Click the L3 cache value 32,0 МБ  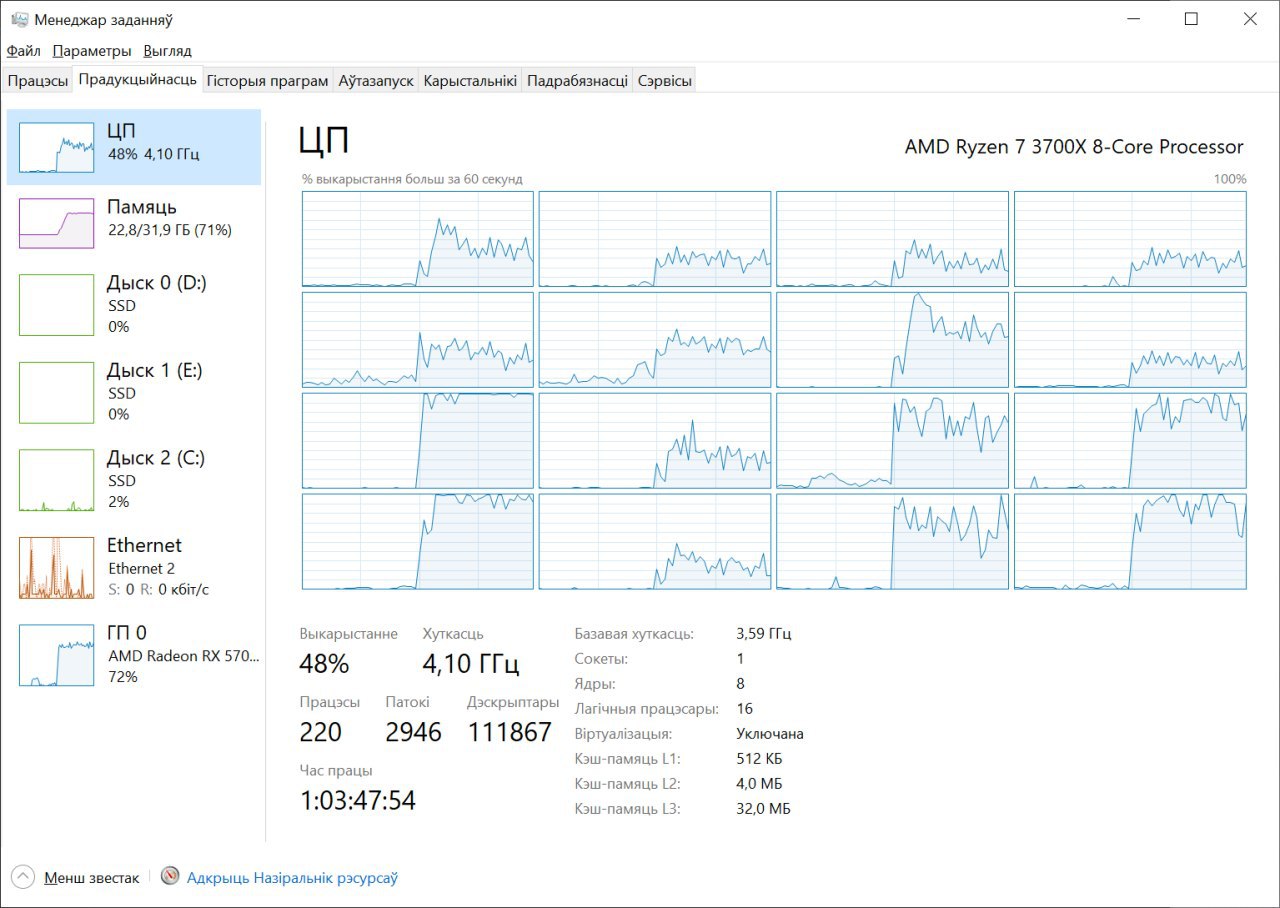click(x=763, y=809)
